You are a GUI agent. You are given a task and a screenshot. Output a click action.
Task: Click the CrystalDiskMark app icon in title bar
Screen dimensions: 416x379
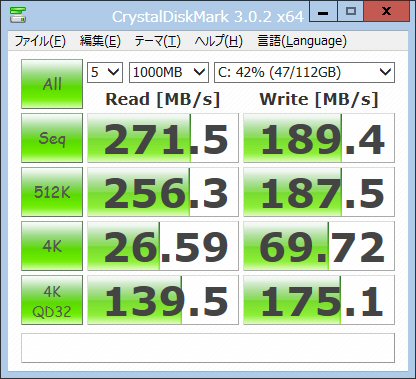(x=18, y=14)
